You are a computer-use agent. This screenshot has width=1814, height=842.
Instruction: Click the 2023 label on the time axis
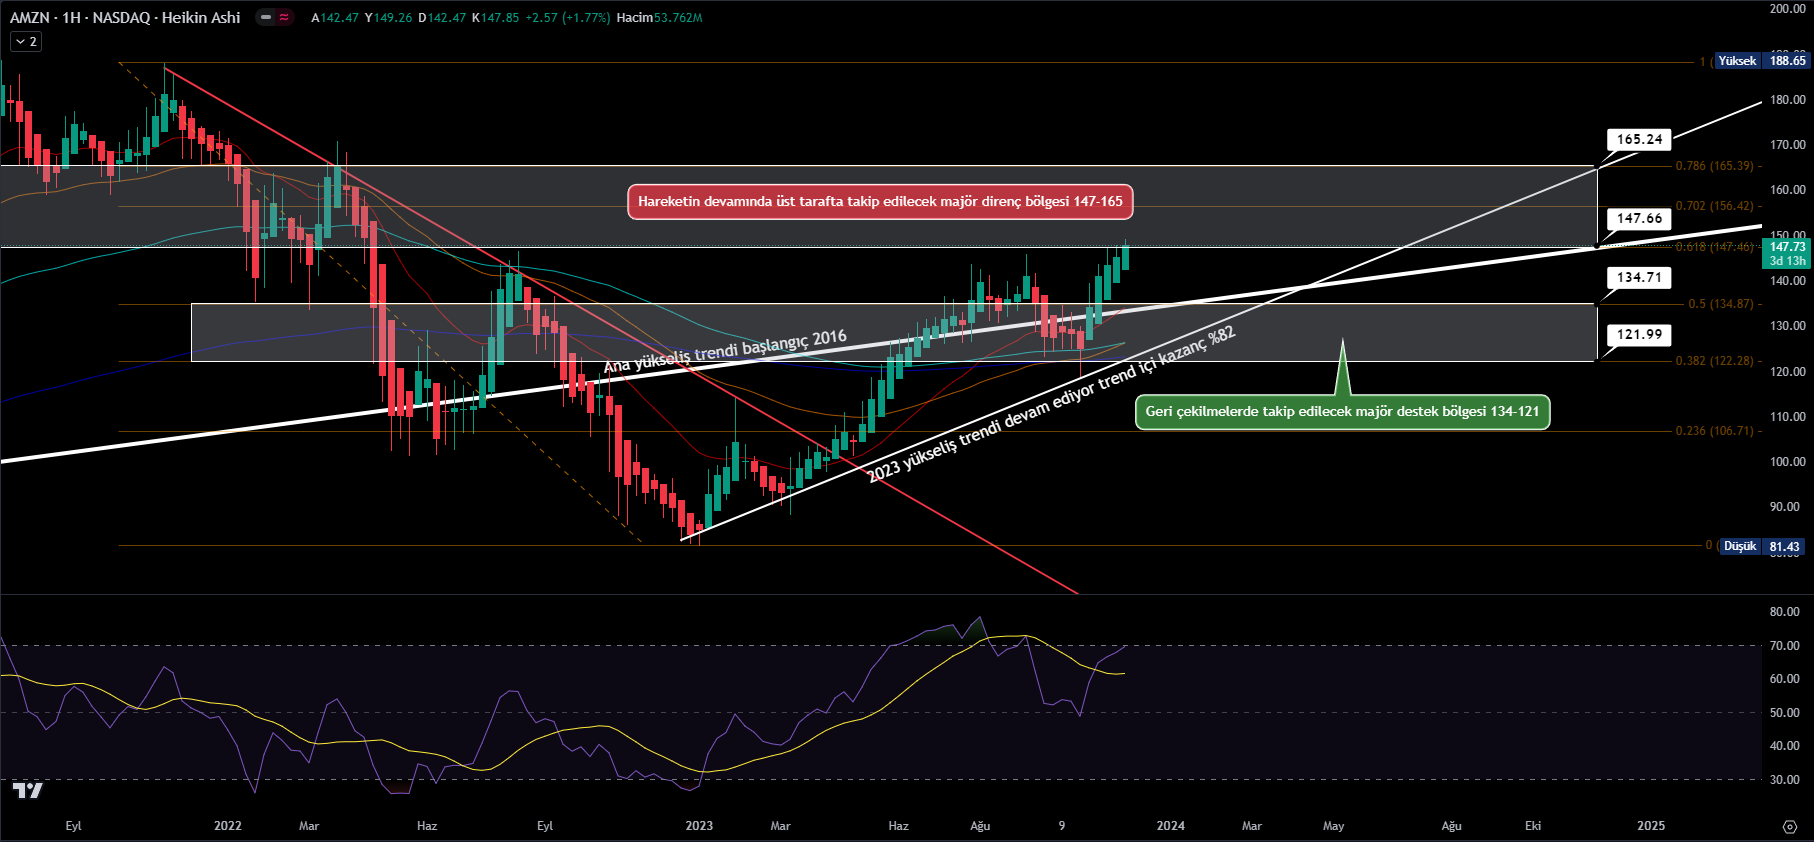pyautogui.click(x=699, y=826)
